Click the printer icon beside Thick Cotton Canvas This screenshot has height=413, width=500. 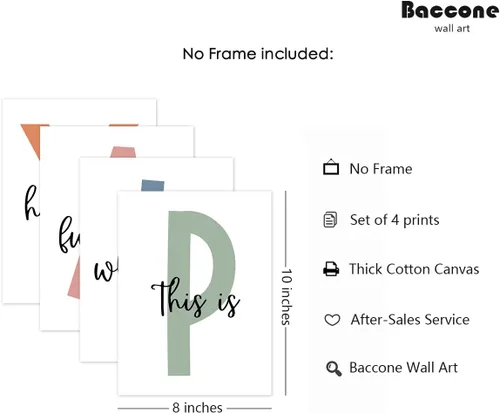[x=331, y=269]
